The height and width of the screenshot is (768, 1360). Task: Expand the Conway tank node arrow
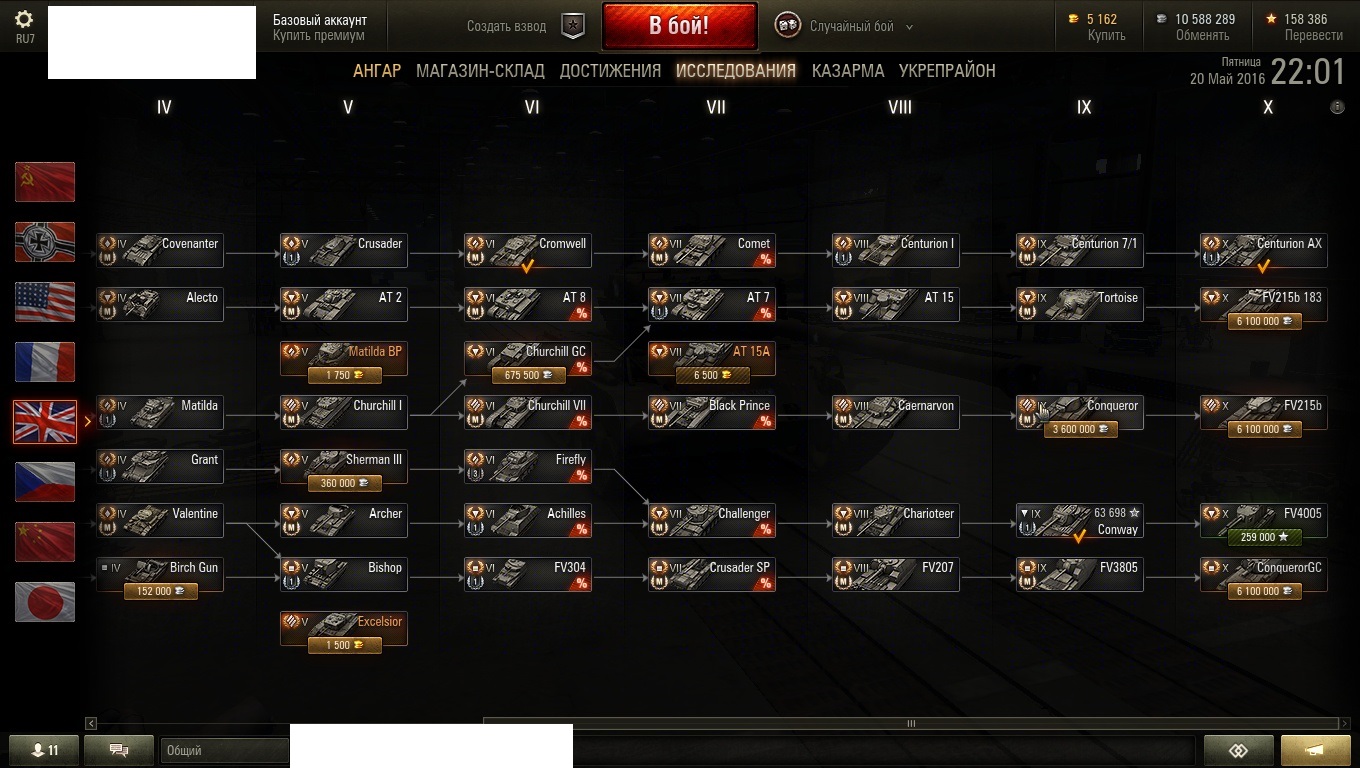[1024, 513]
